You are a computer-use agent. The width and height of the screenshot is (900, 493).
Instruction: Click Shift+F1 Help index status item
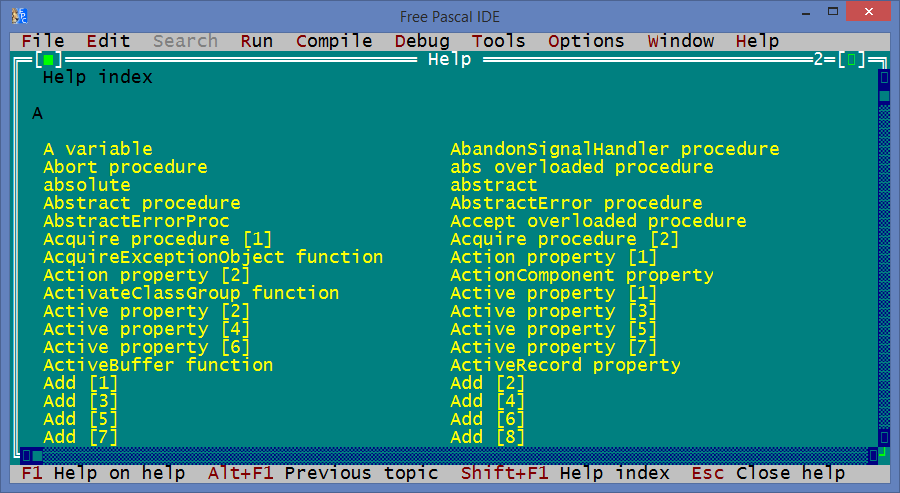[565, 473]
